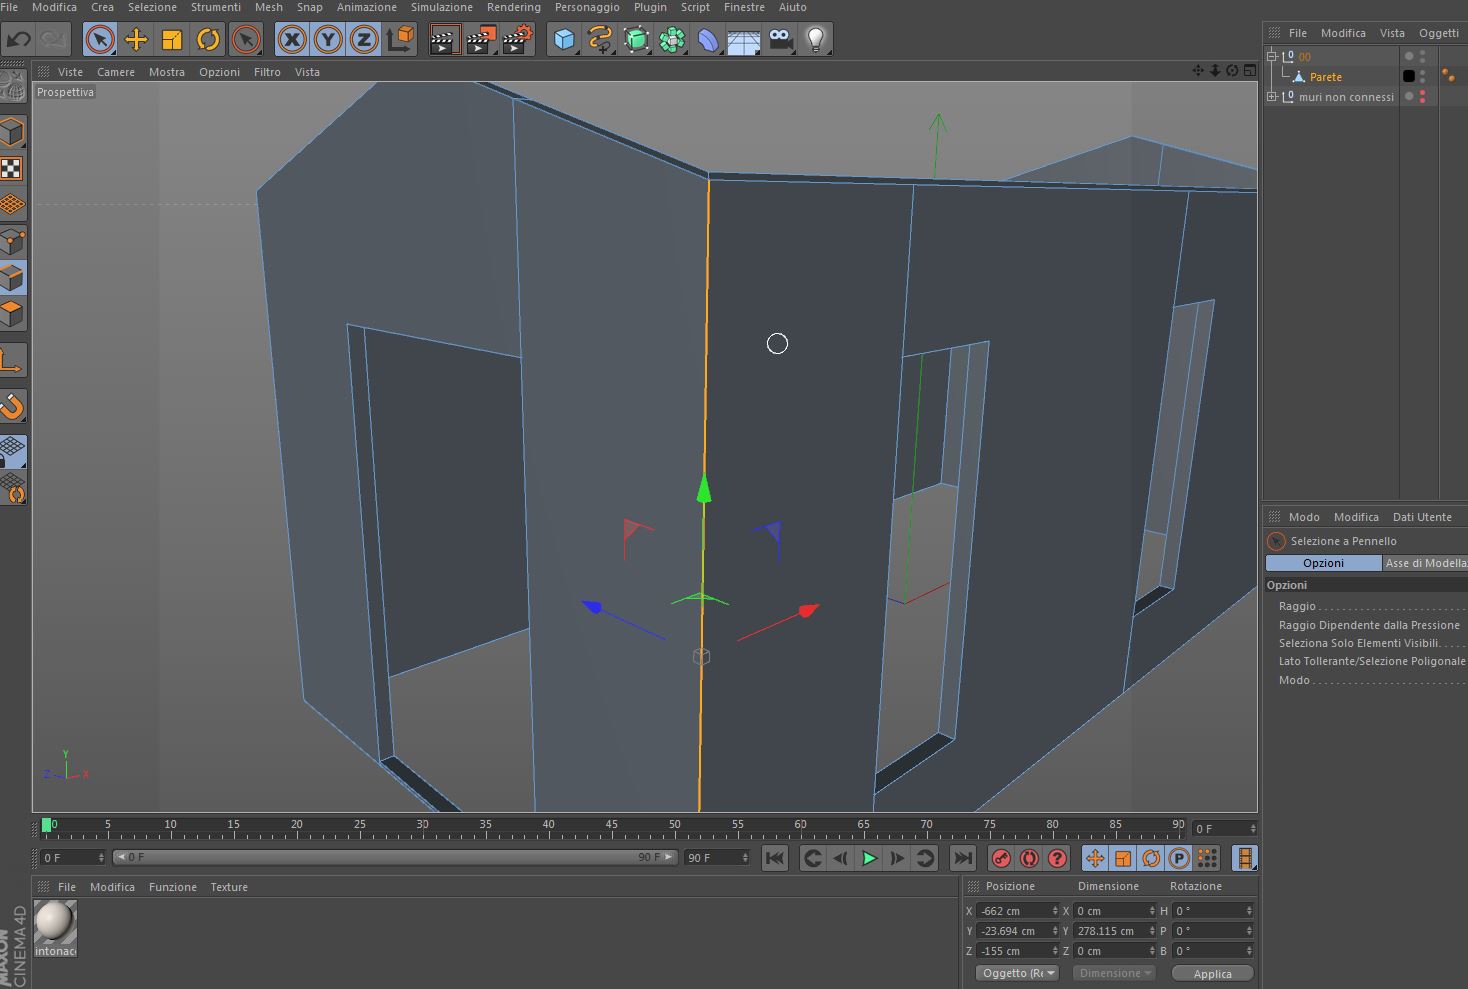Toggle the Z axis lock
This screenshot has width=1468, height=989.
point(364,40)
